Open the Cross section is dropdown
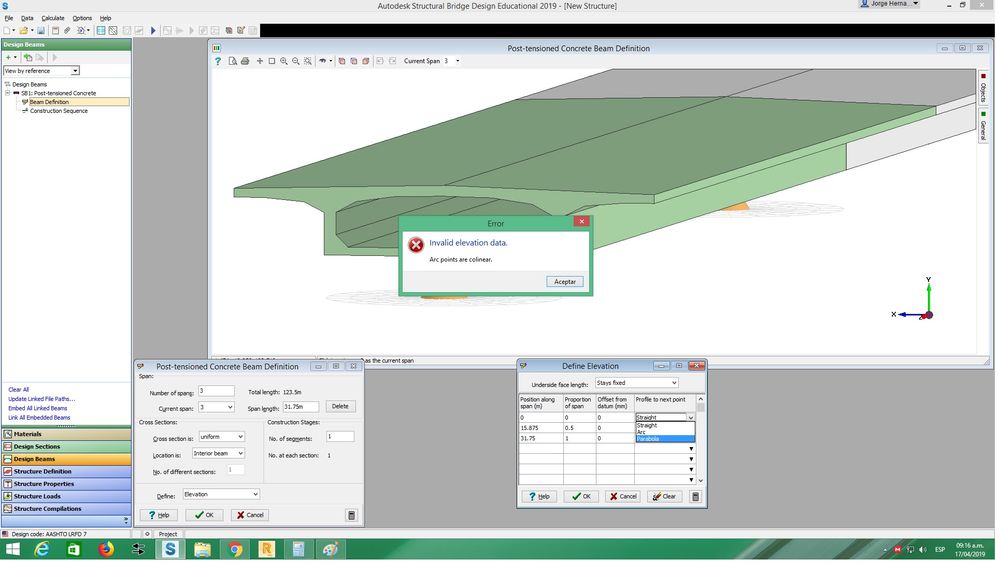 [x=222, y=438]
